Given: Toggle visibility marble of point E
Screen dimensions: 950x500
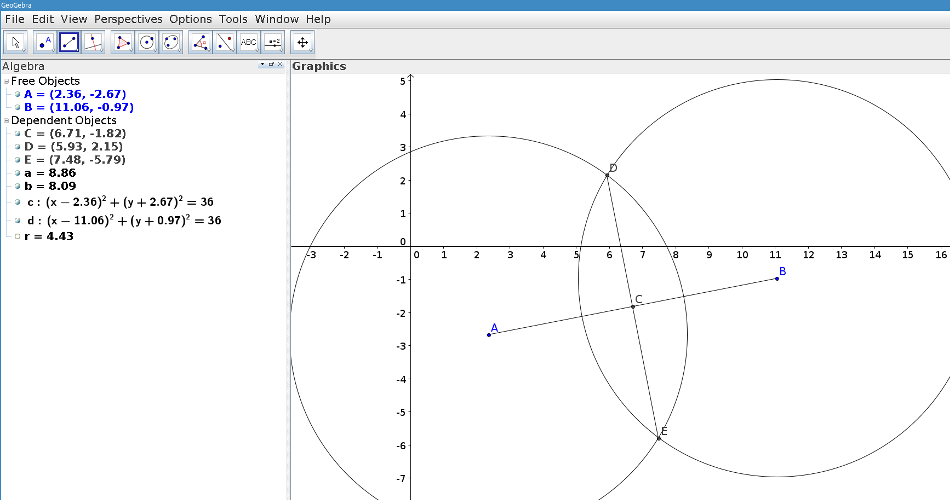Looking at the screenshot, I should 18,160.
